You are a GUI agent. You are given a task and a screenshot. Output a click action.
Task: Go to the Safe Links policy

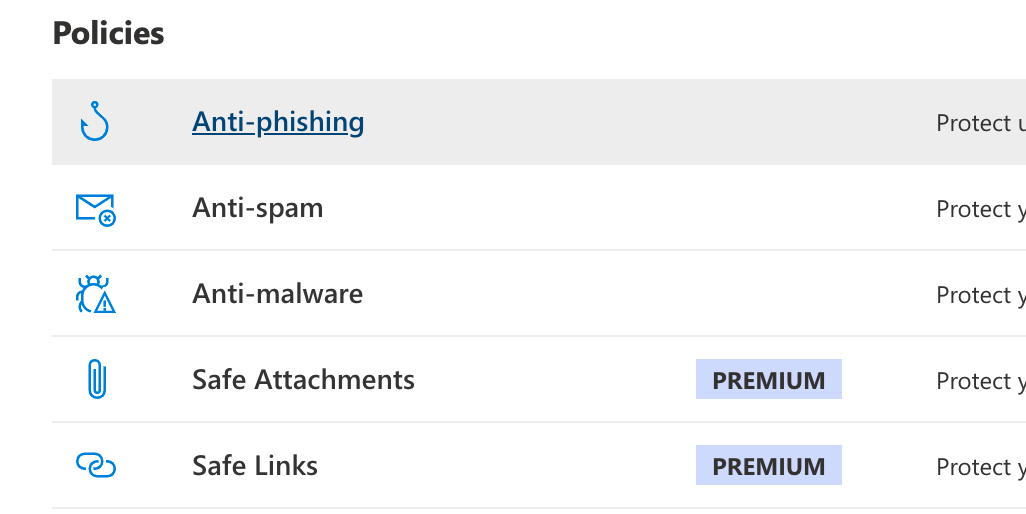(x=255, y=466)
